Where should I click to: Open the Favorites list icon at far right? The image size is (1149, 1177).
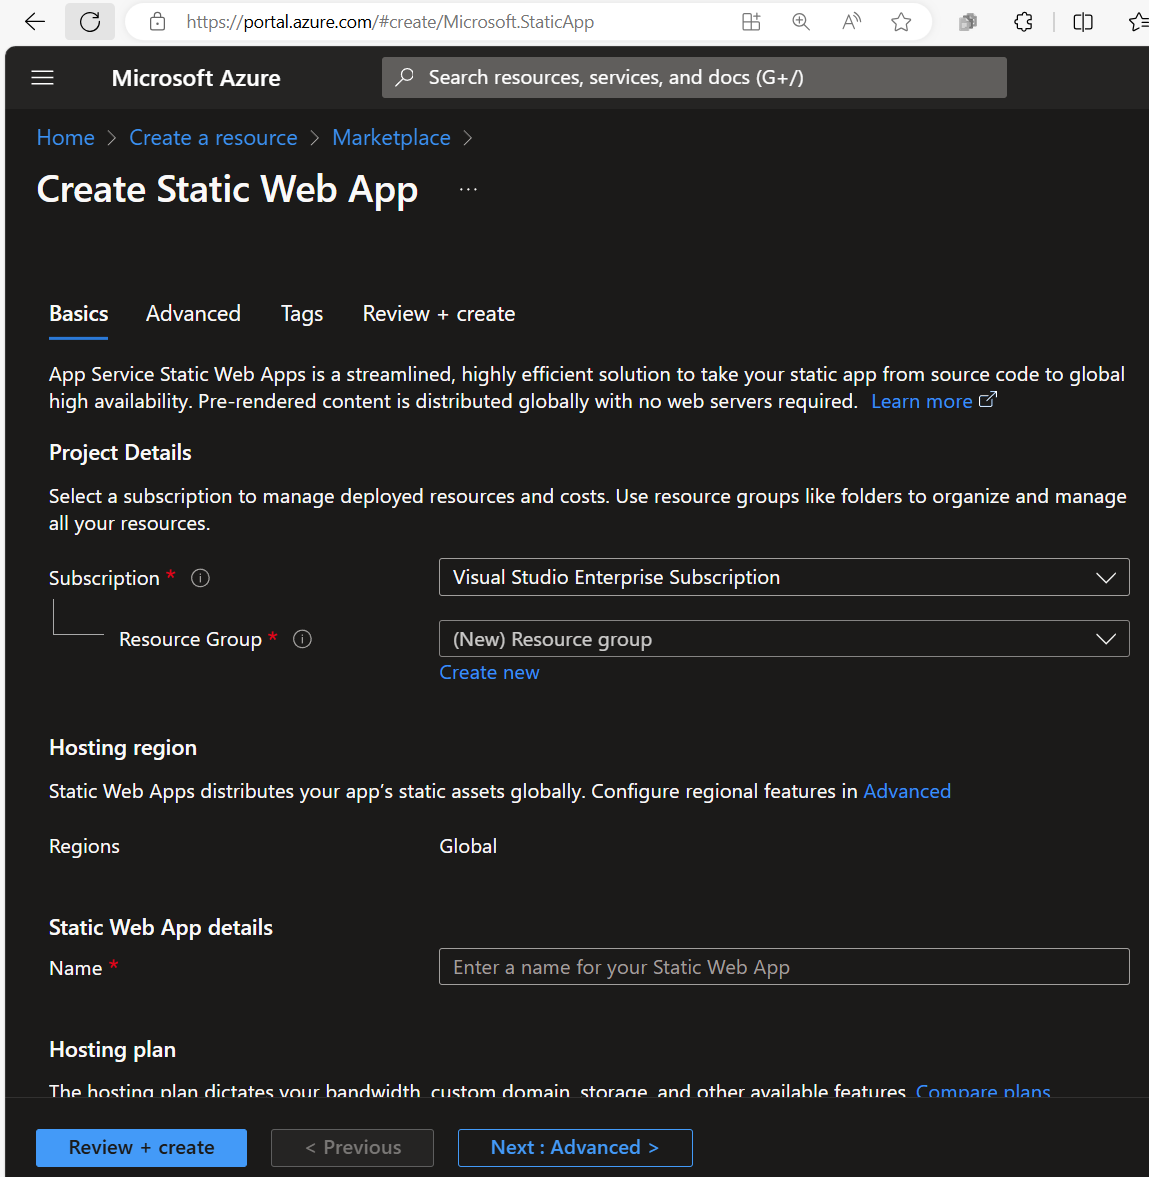click(1138, 22)
